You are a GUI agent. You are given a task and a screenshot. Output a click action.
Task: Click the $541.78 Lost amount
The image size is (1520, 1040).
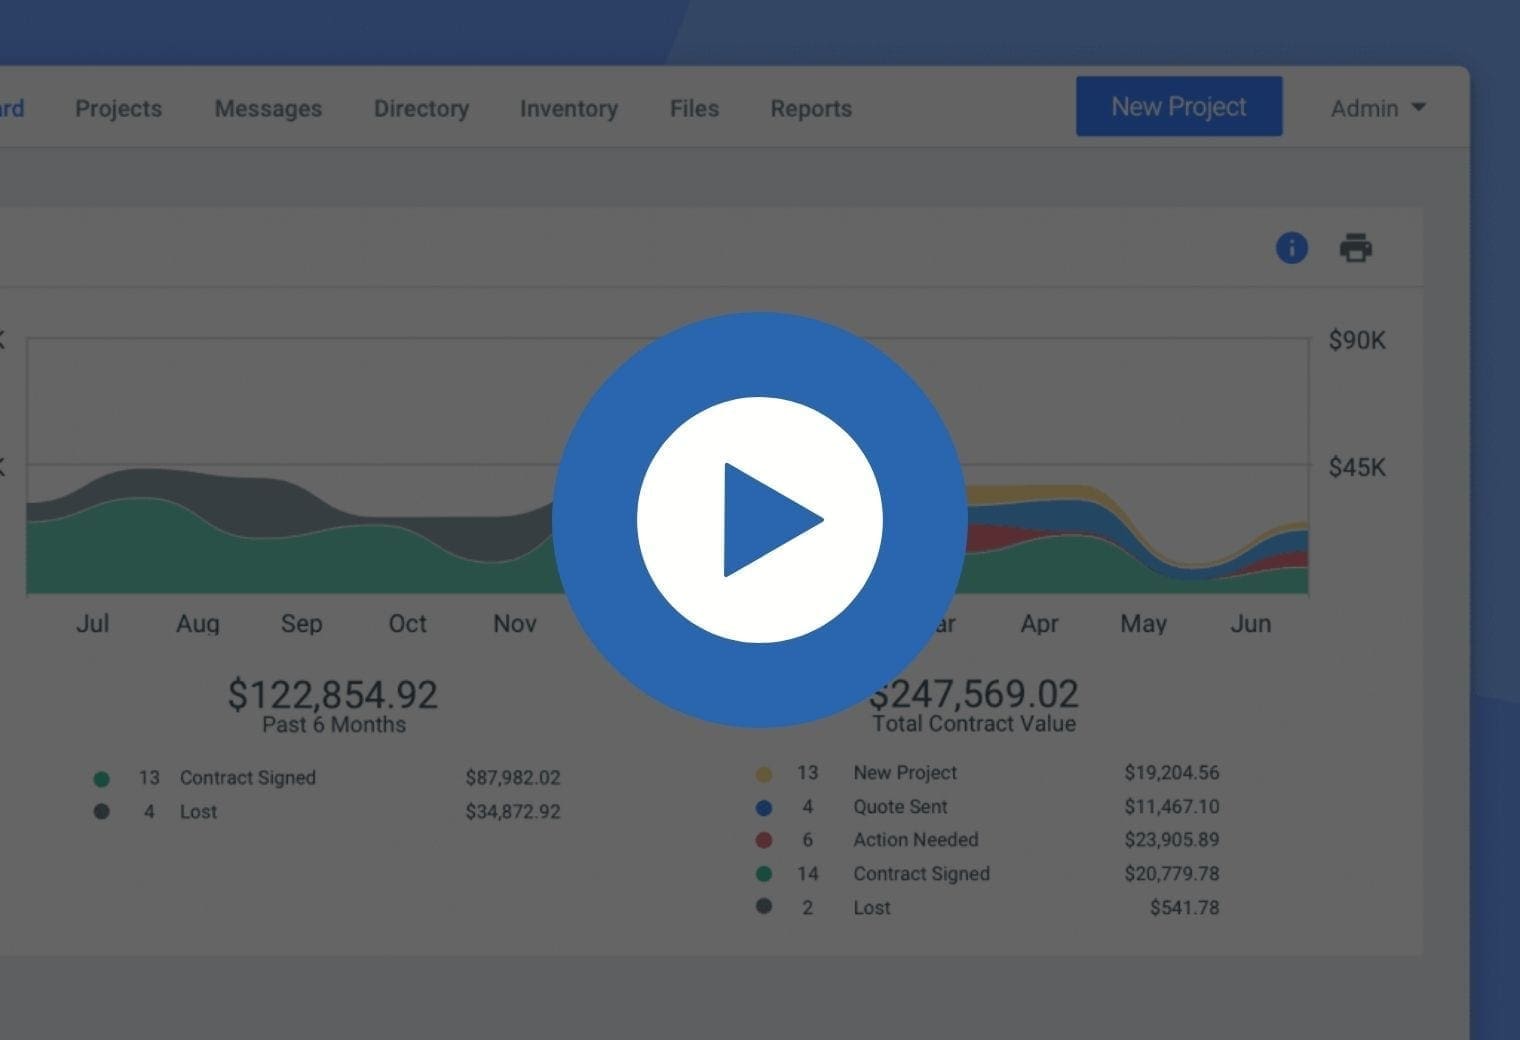tap(1185, 908)
